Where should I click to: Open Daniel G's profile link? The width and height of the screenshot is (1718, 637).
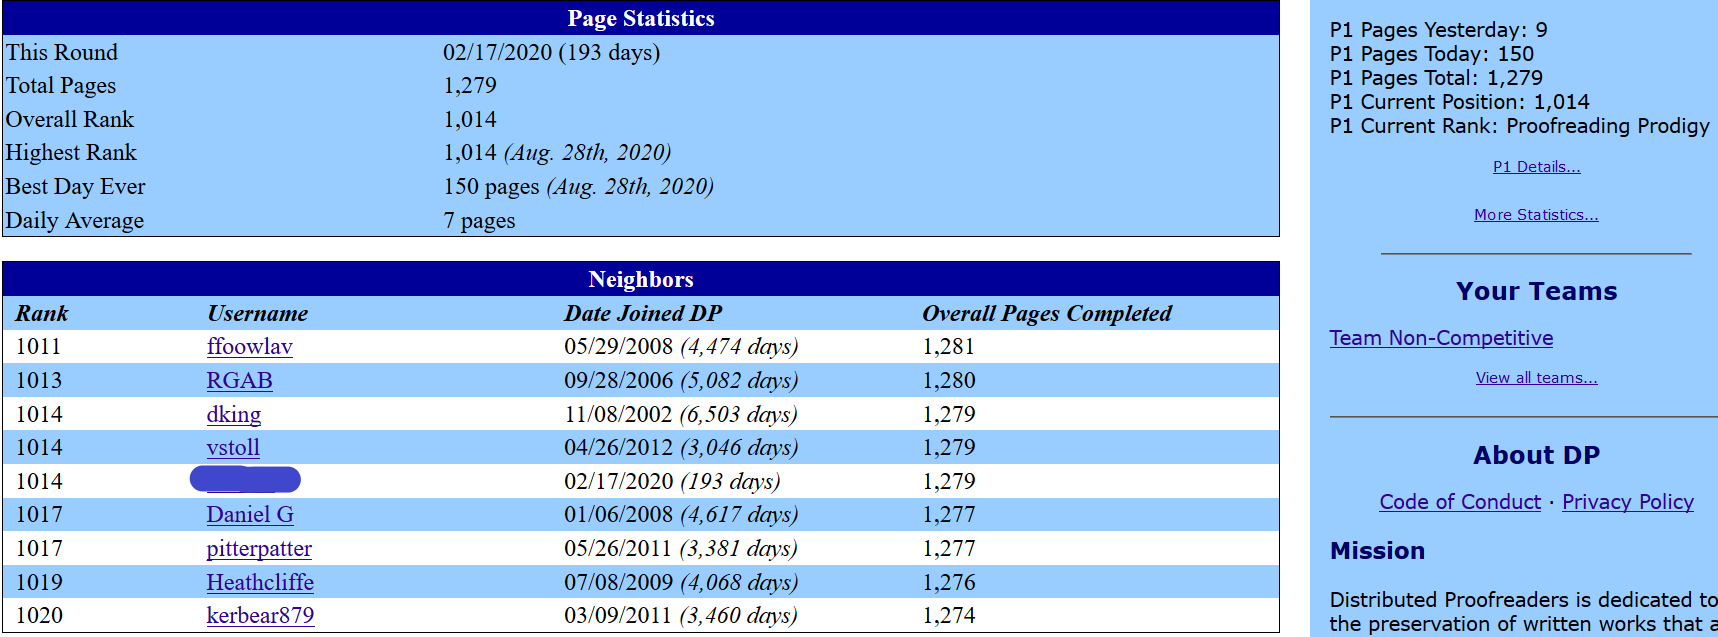point(250,515)
